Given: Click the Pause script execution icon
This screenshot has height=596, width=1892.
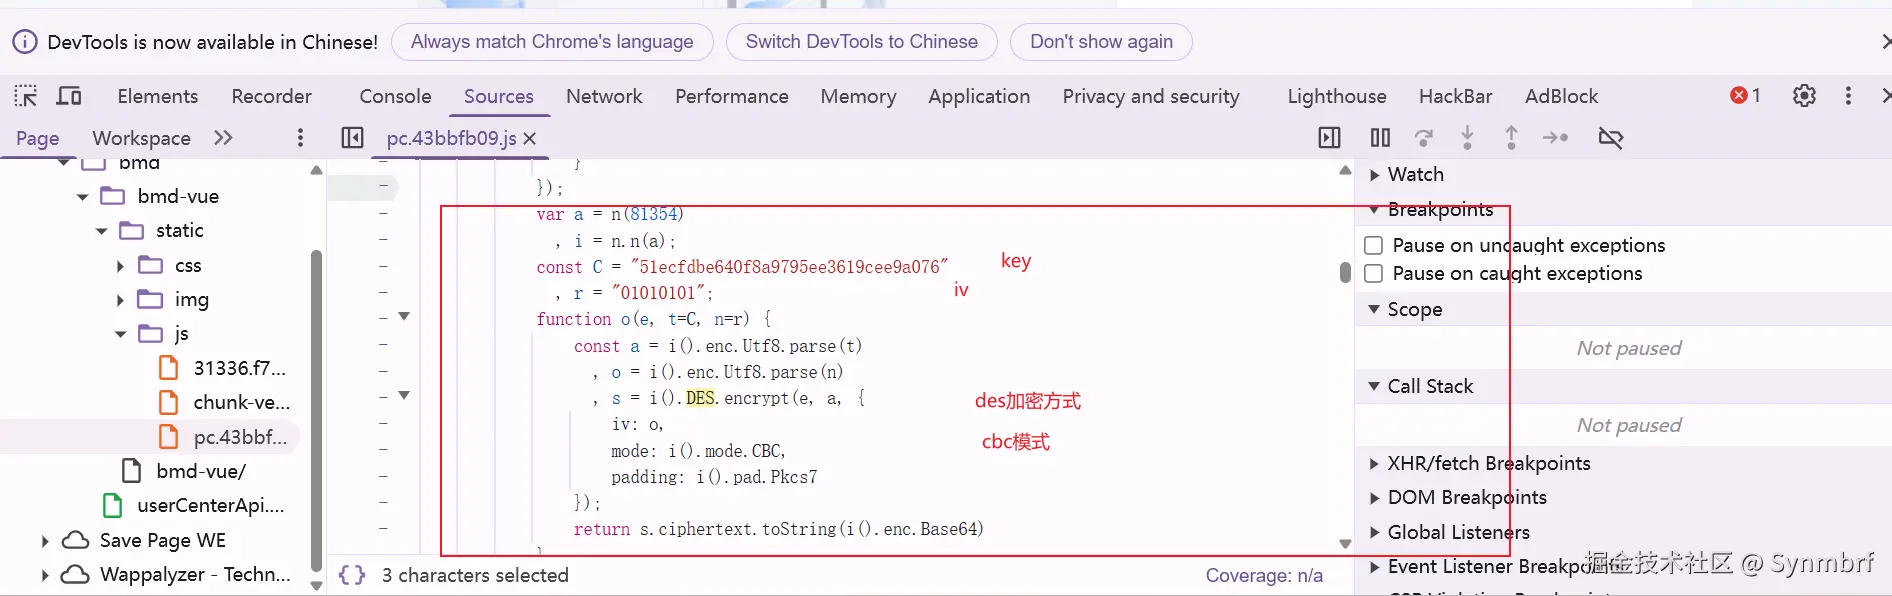Looking at the screenshot, I should click(1379, 138).
